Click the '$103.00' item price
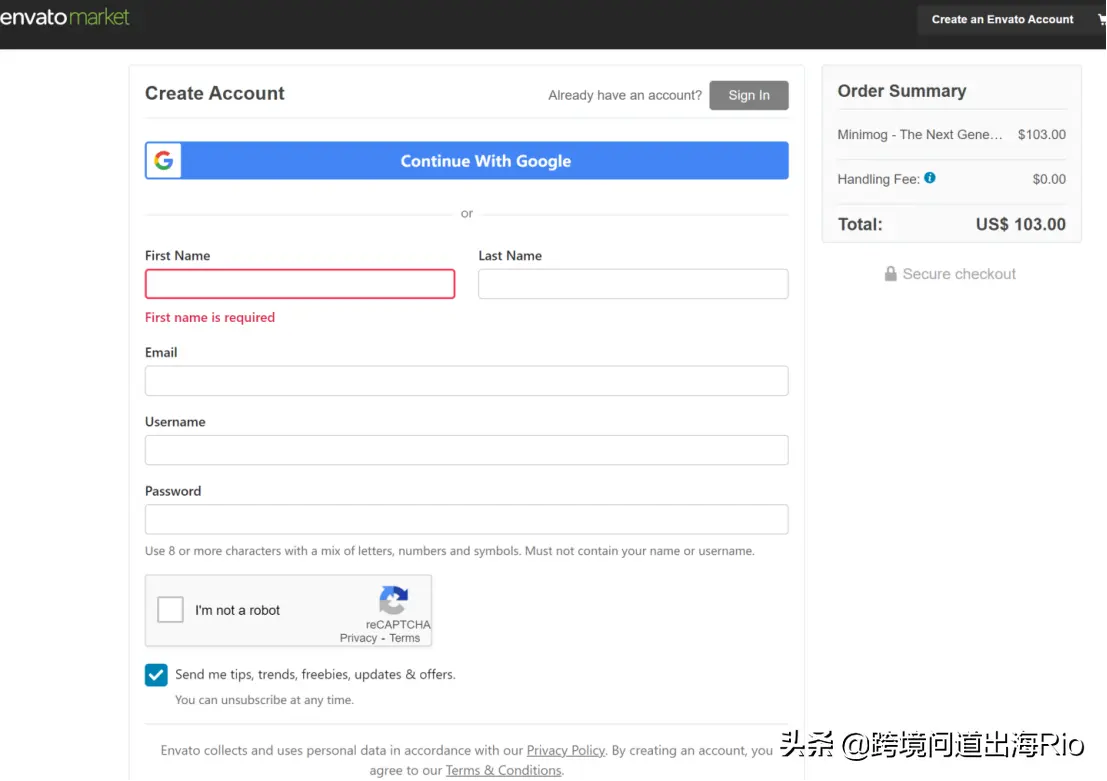The height and width of the screenshot is (781, 1107). (x=1041, y=134)
